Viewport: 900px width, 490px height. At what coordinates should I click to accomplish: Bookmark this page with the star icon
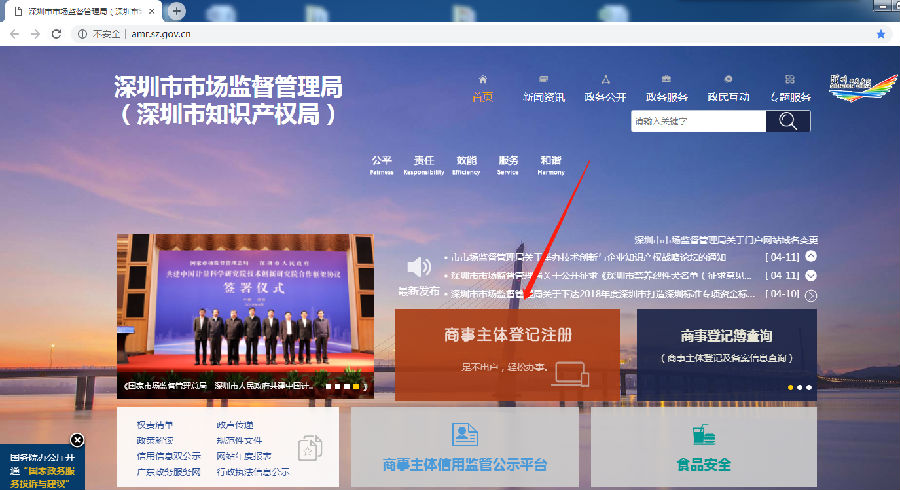tap(881, 33)
